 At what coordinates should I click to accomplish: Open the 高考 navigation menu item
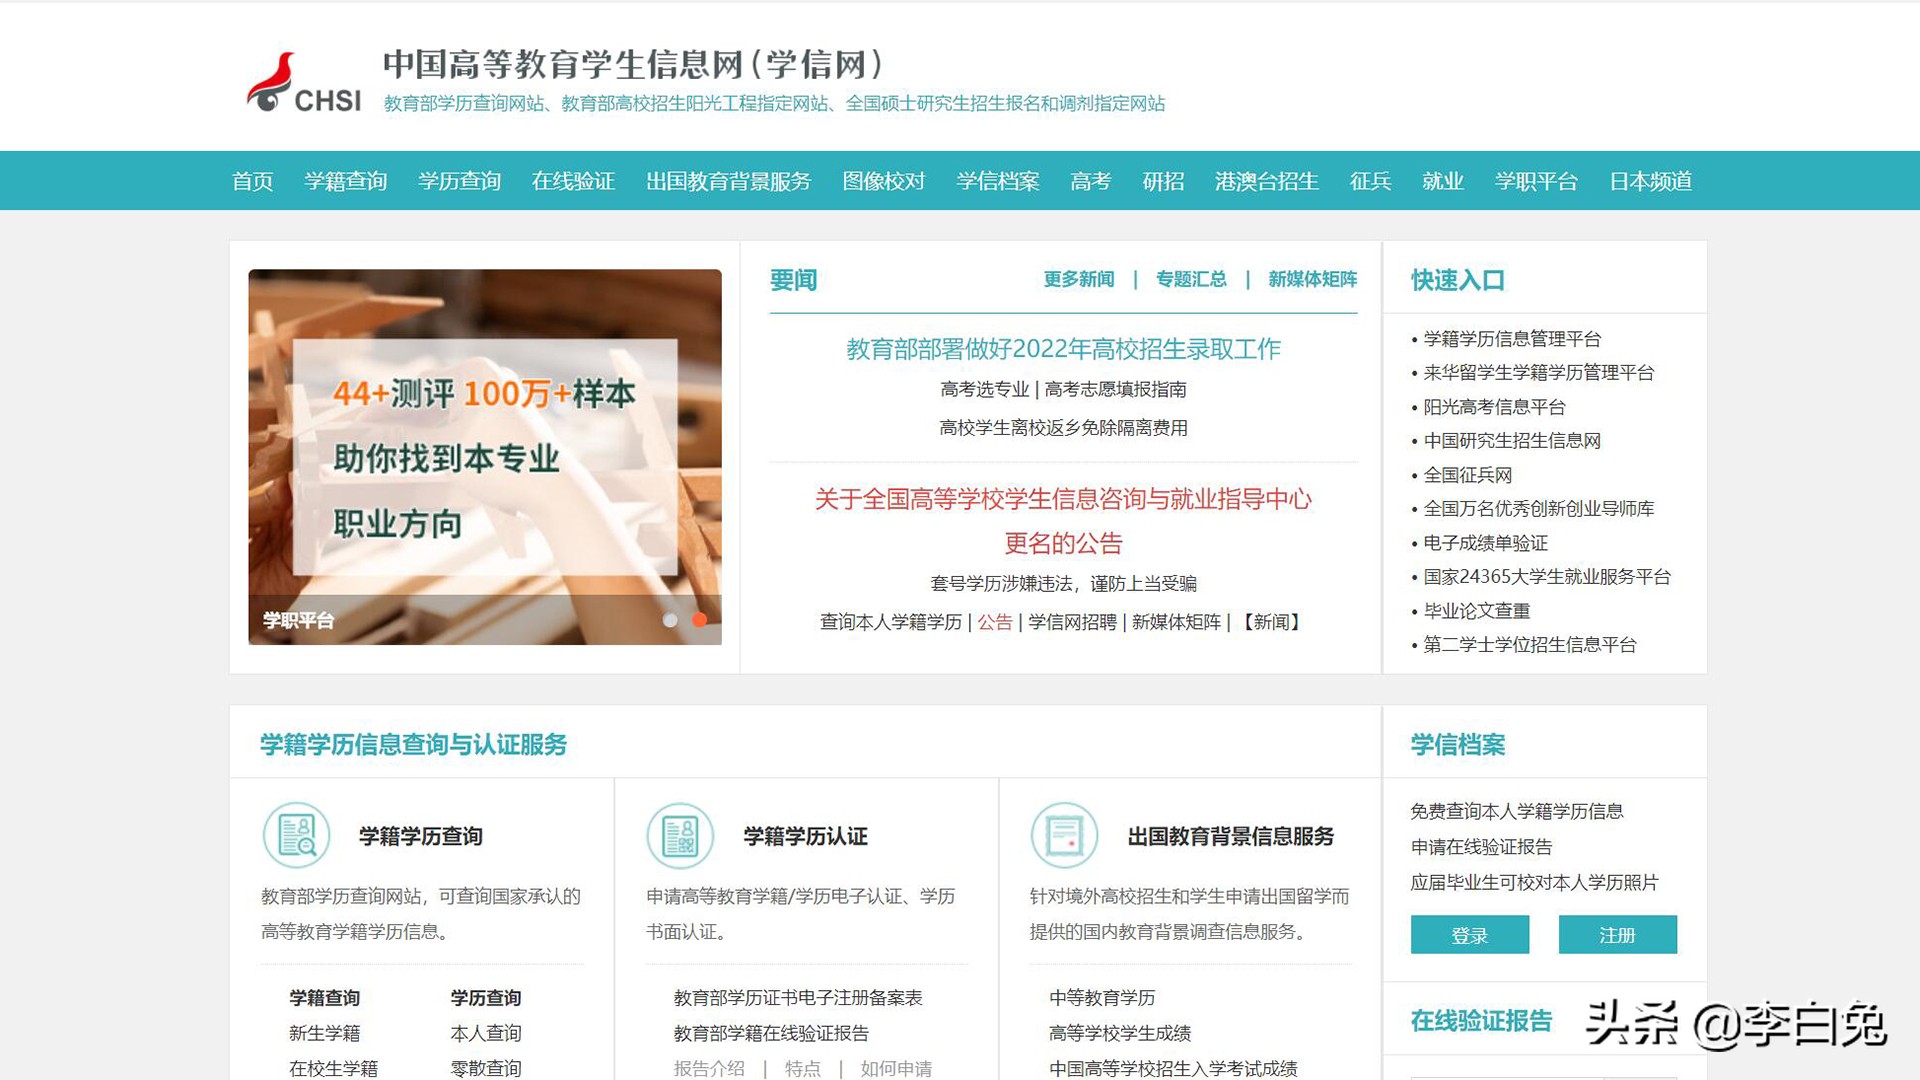[1090, 181]
